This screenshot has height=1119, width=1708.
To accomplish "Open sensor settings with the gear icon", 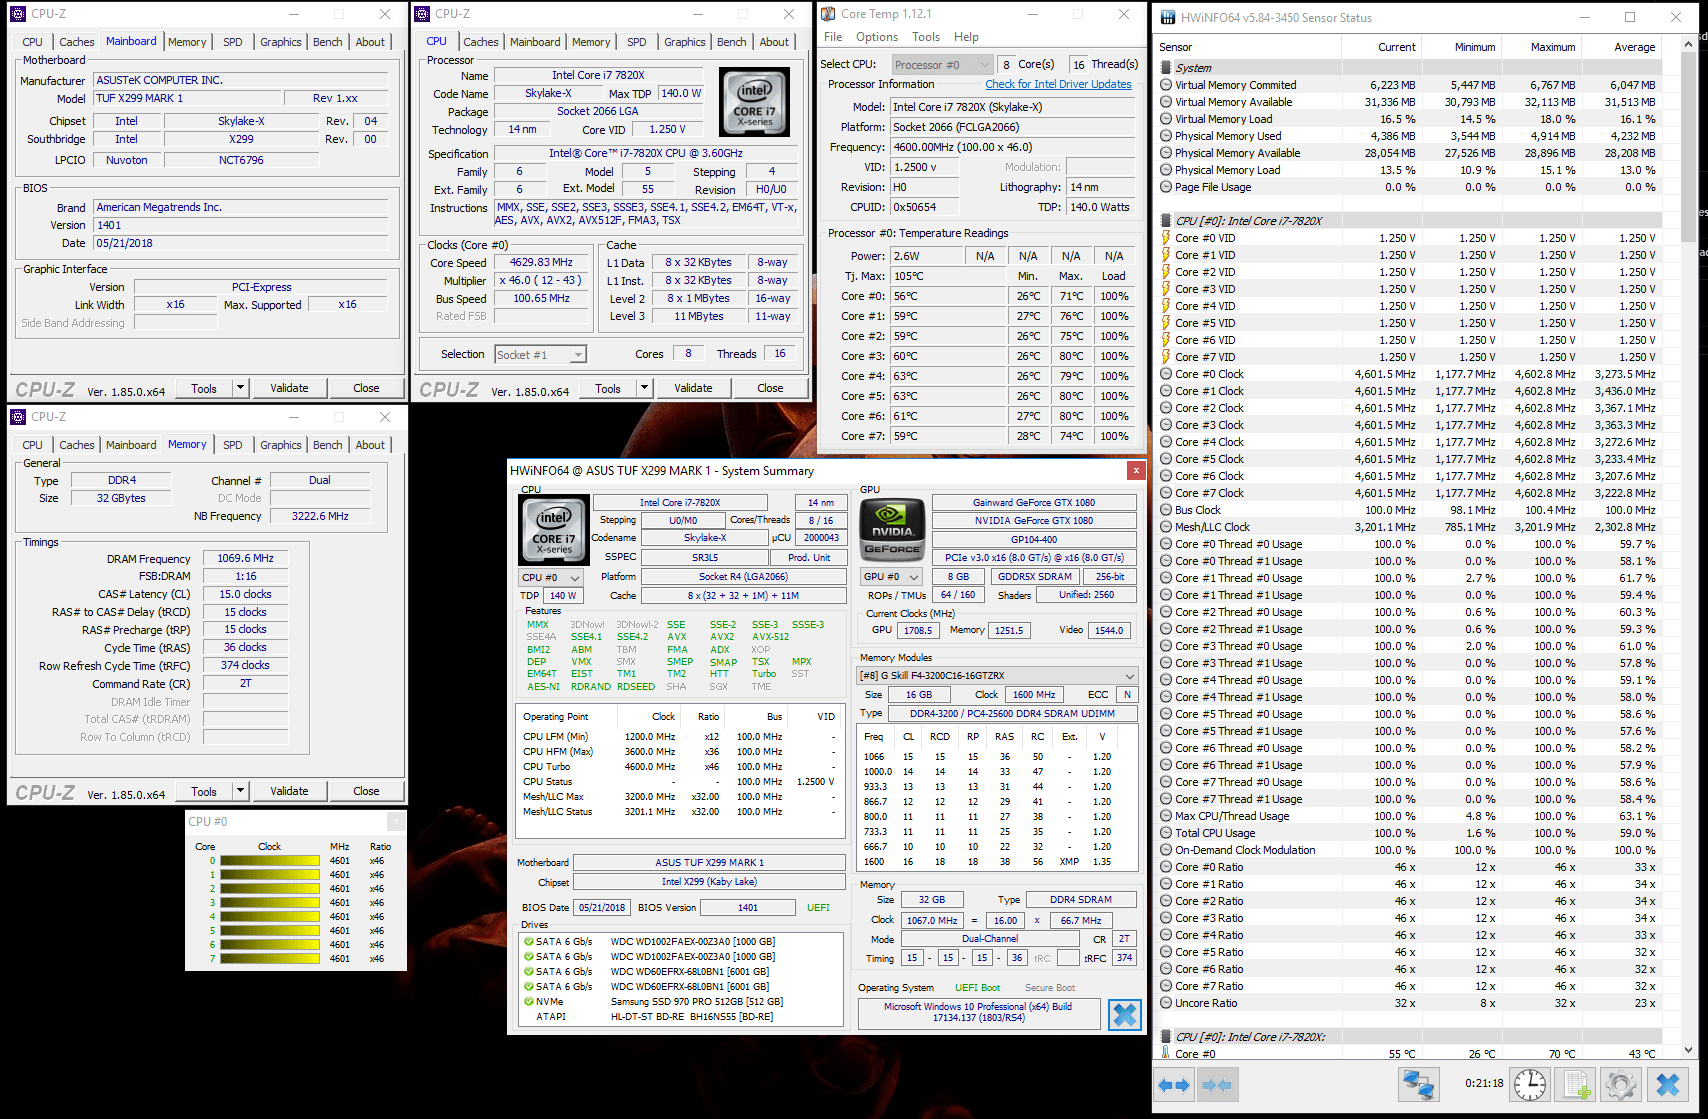I will [x=1621, y=1085].
